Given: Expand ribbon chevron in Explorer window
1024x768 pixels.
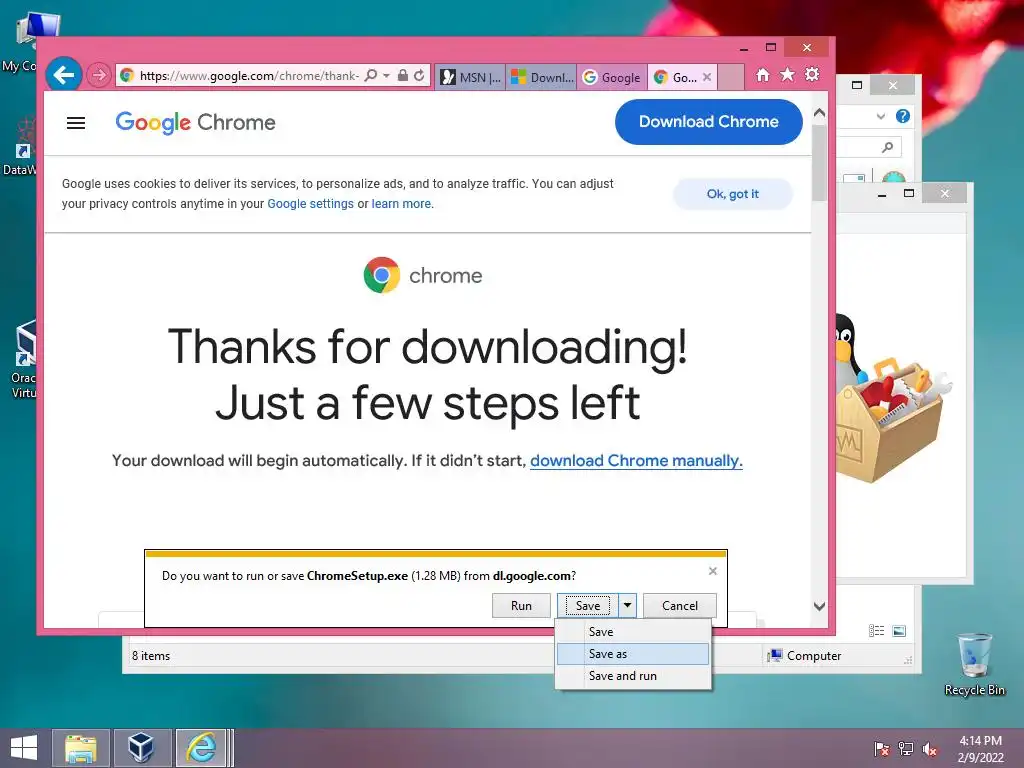Looking at the screenshot, I should 881,116.
